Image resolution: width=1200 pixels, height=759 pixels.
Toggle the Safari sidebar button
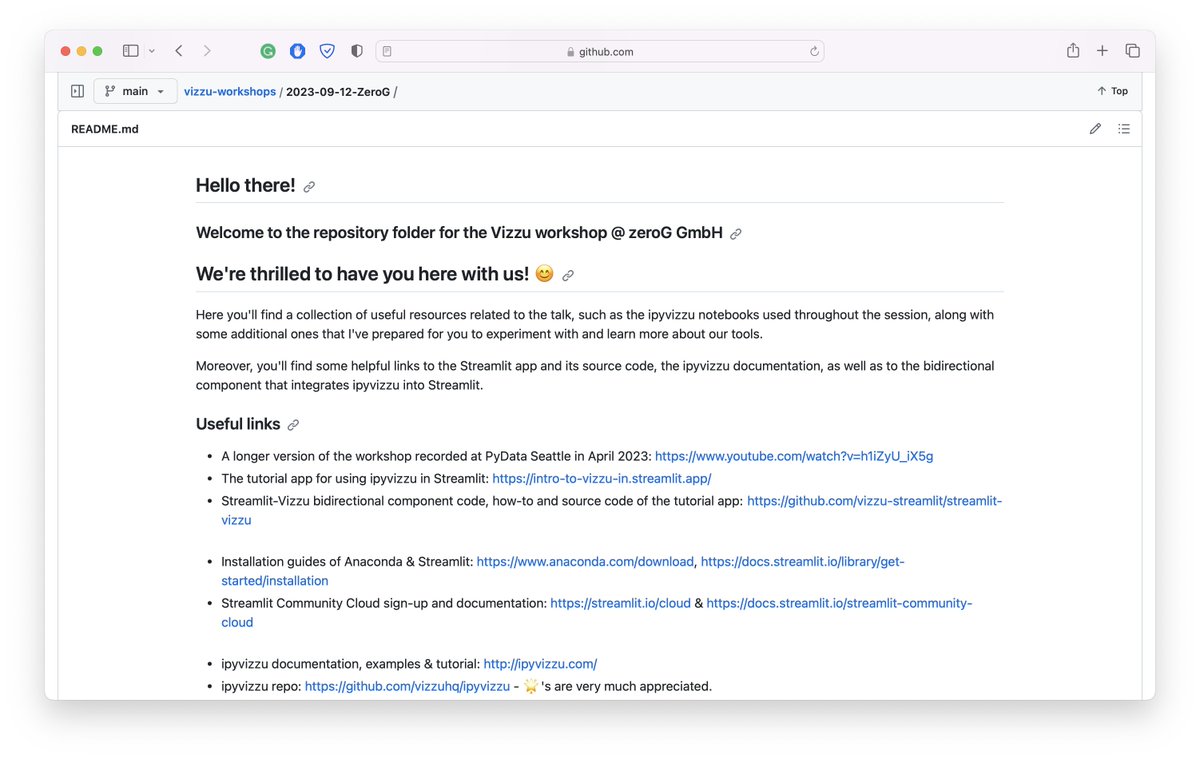pos(130,51)
